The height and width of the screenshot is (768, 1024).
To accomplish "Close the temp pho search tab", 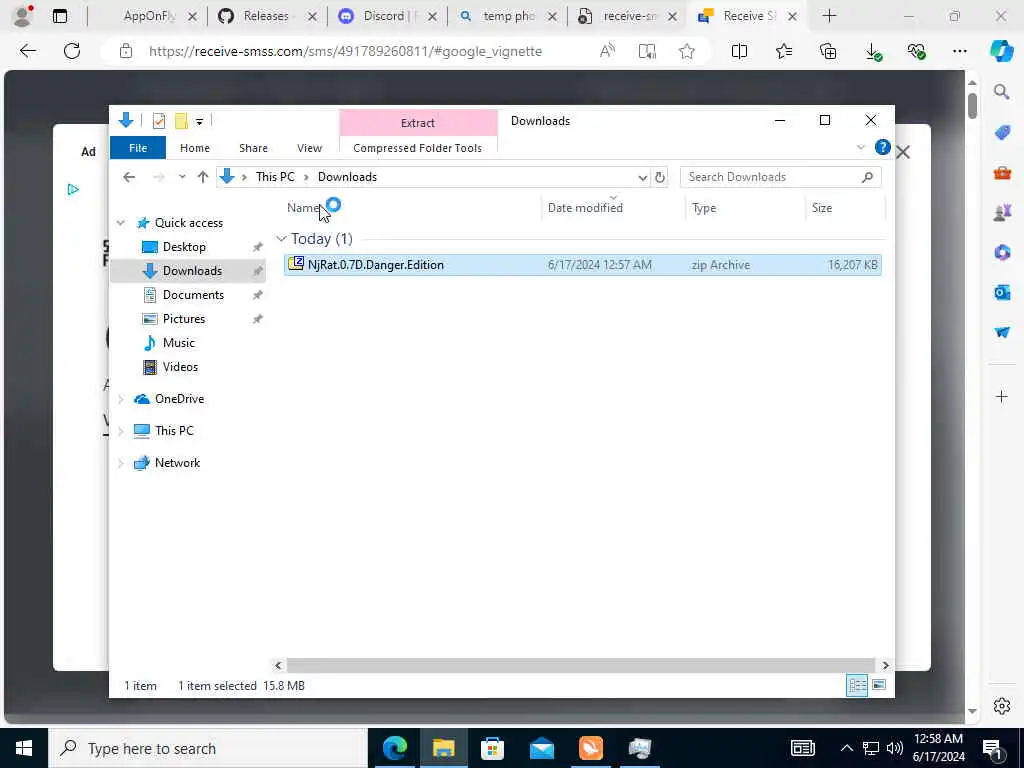I will pos(552,16).
